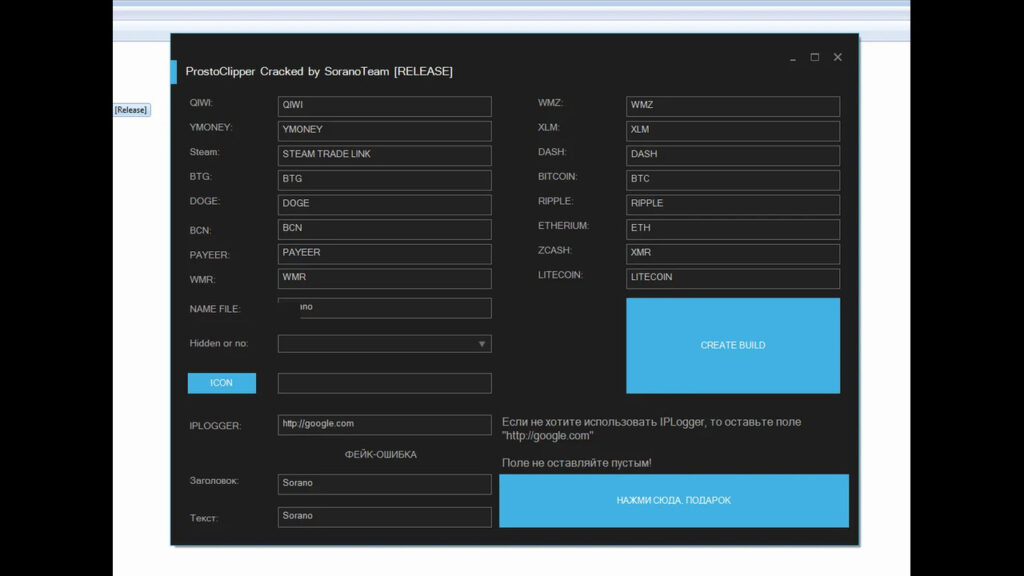
Task: Click the 'IPLOGGER:' label
Action: 215,426
